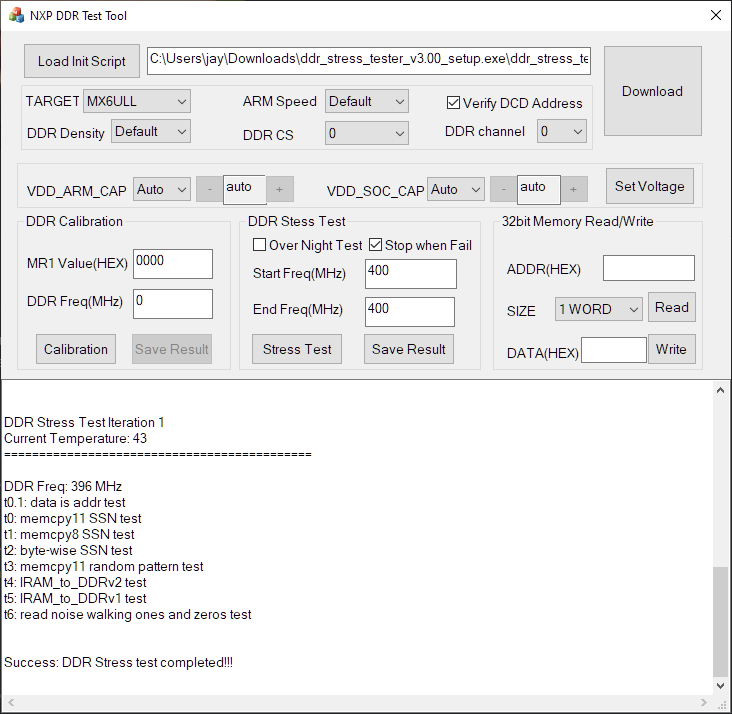This screenshot has height=714, width=732.
Task: Click 't0: memcpy11 SSN test' line
Action: click(73, 518)
